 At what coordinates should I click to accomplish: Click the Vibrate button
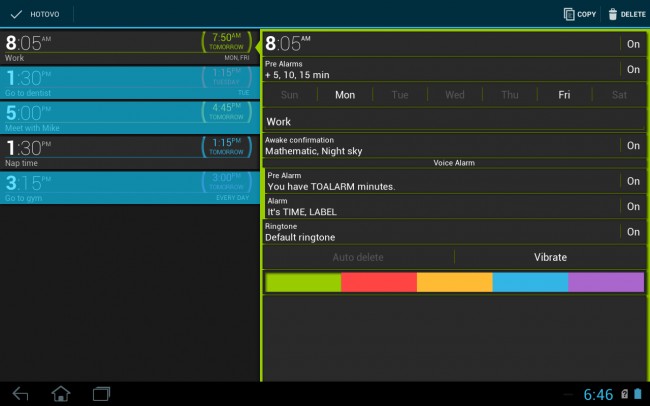(550, 257)
